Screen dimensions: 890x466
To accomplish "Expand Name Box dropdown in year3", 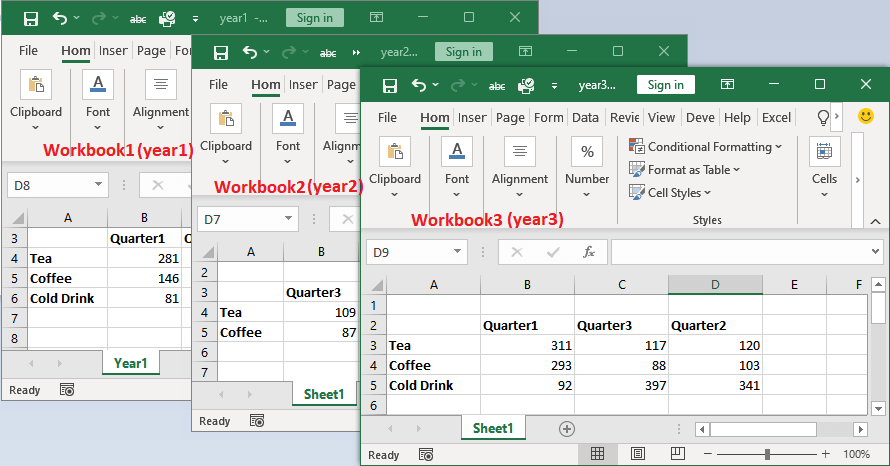I will click(457, 251).
